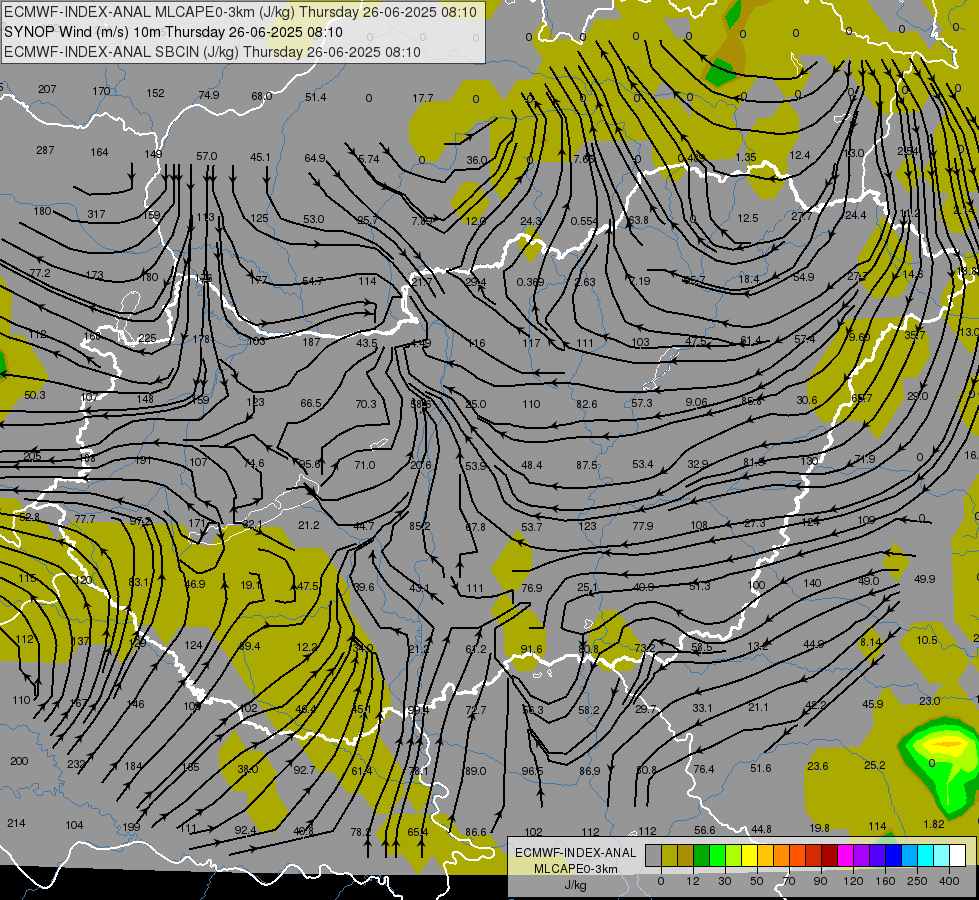Click the legend tick label 160
The image size is (979, 900).
pyautogui.click(x=885, y=881)
